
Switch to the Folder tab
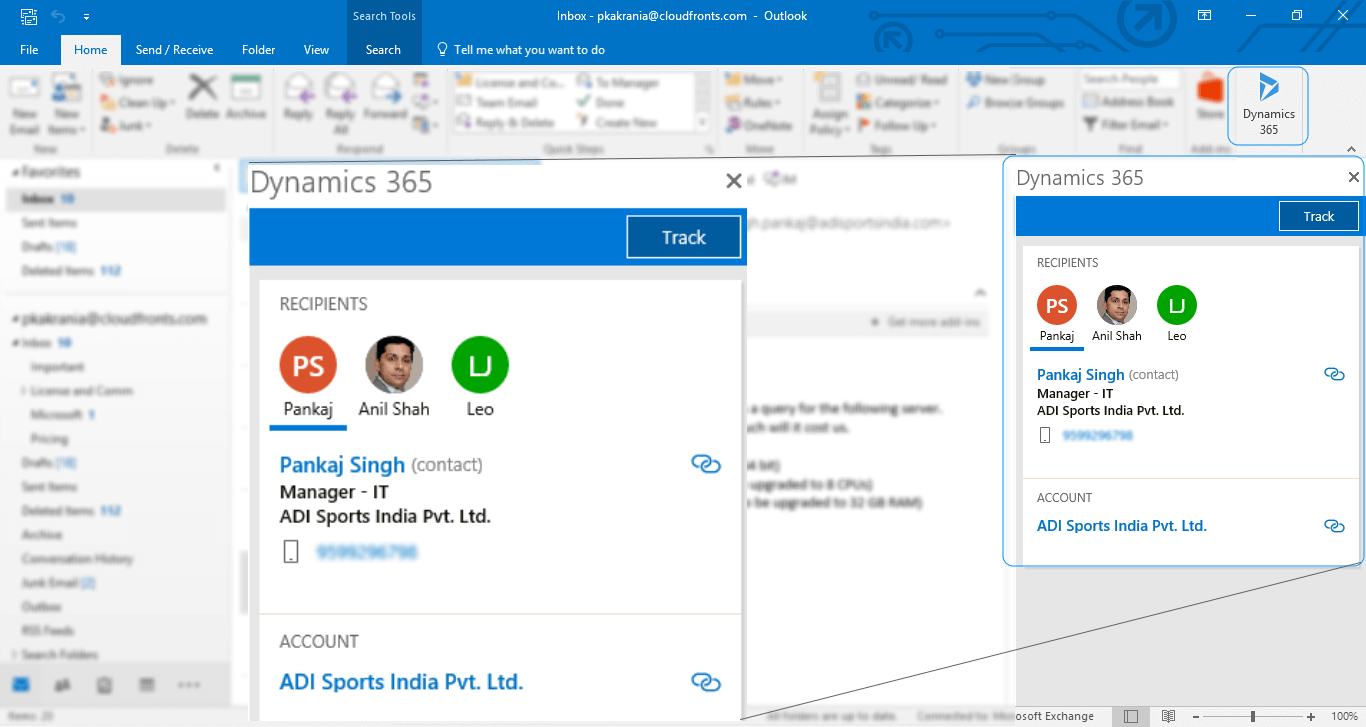tap(258, 50)
